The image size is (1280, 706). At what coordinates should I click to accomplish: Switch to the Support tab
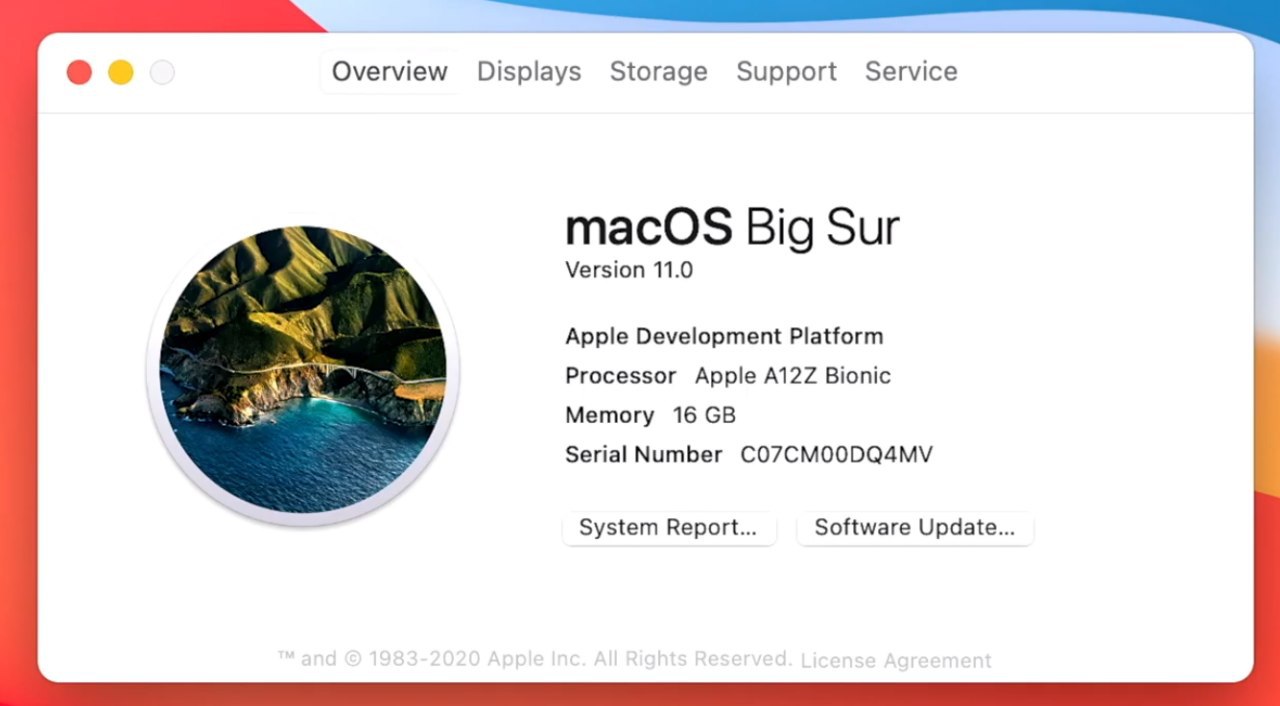[786, 72]
